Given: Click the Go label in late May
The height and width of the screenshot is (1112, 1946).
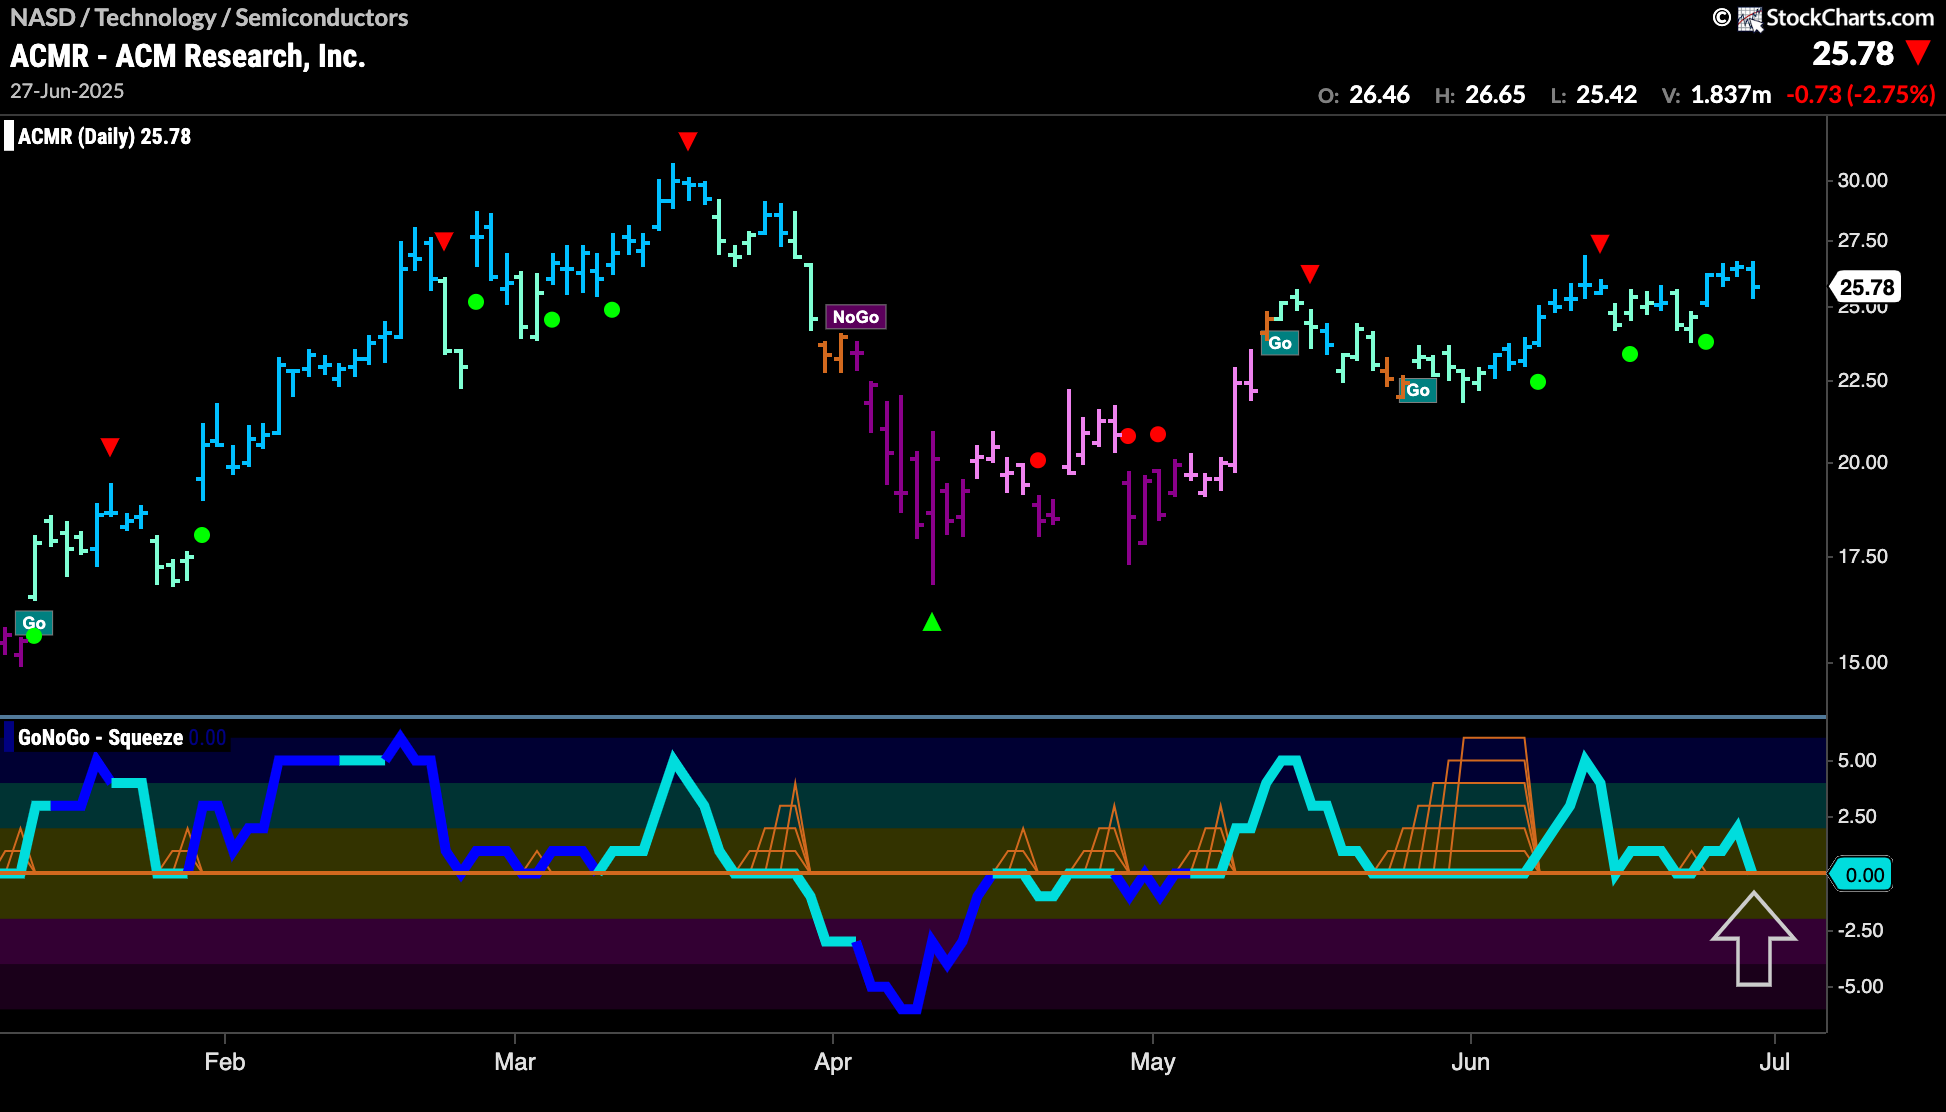Looking at the screenshot, I should click(1418, 390).
